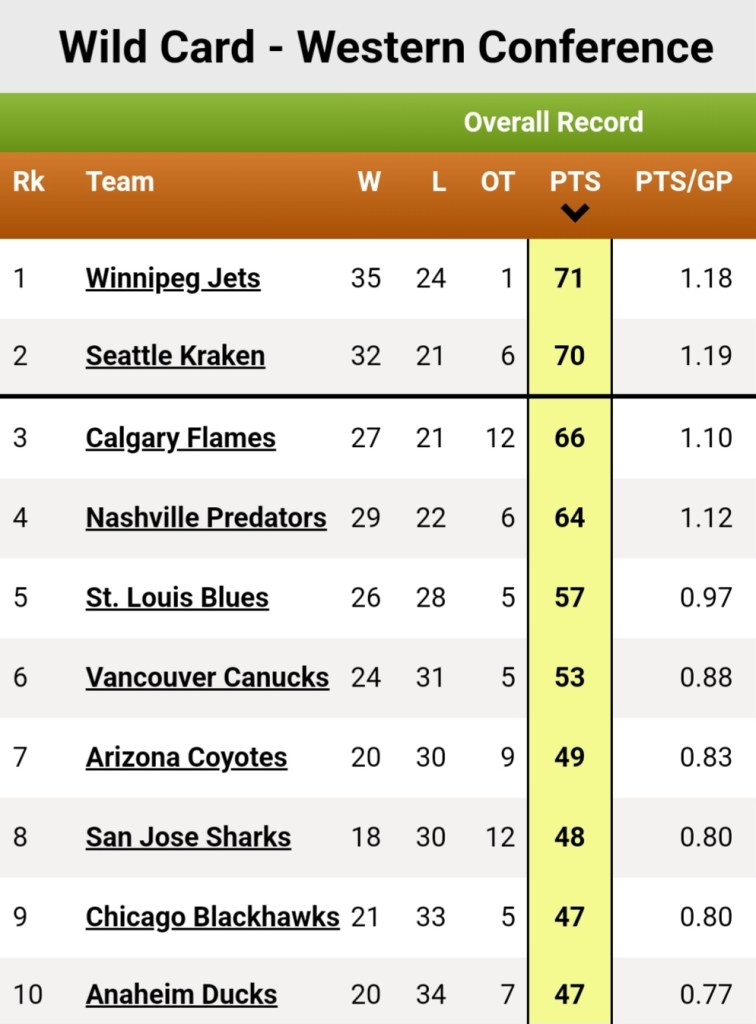Open the Winnipeg Jets team link
Screen dimensions: 756x1024
[x=173, y=279]
